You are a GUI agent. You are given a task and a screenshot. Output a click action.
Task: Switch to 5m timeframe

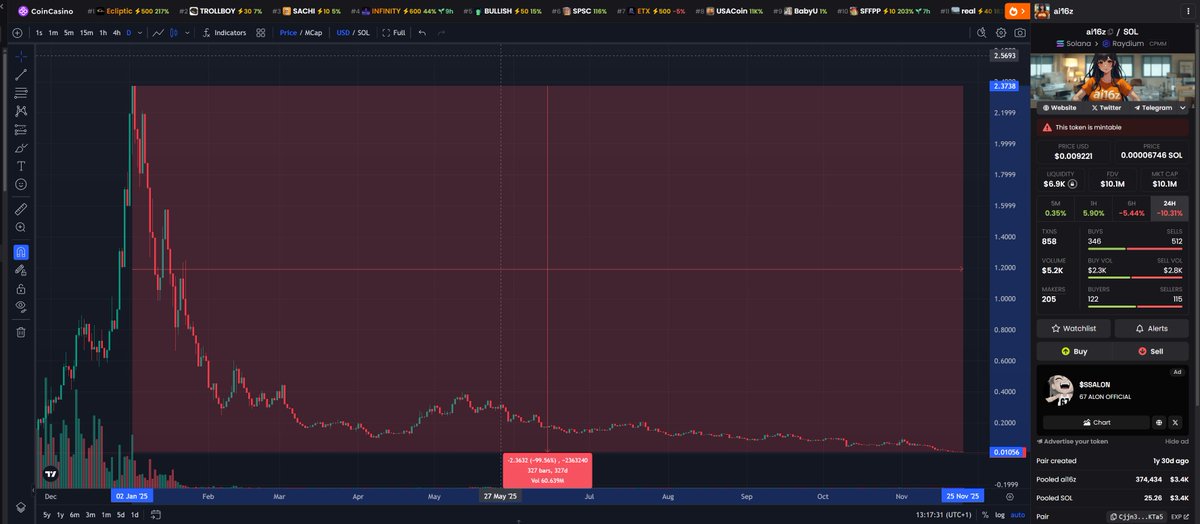click(x=68, y=32)
